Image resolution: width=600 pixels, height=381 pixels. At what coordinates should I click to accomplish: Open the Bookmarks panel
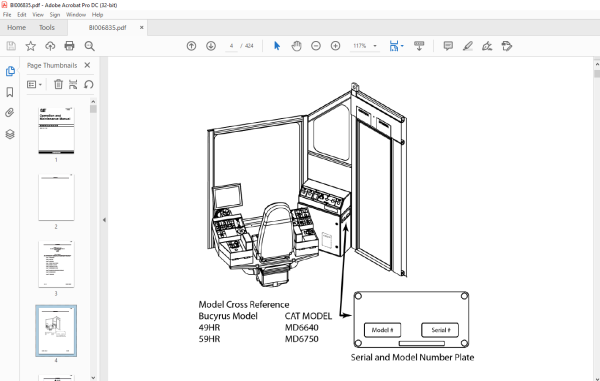tap(10, 92)
